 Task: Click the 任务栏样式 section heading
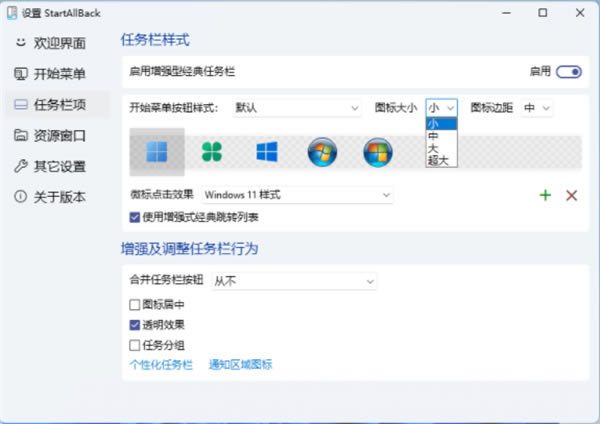point(155,39)
